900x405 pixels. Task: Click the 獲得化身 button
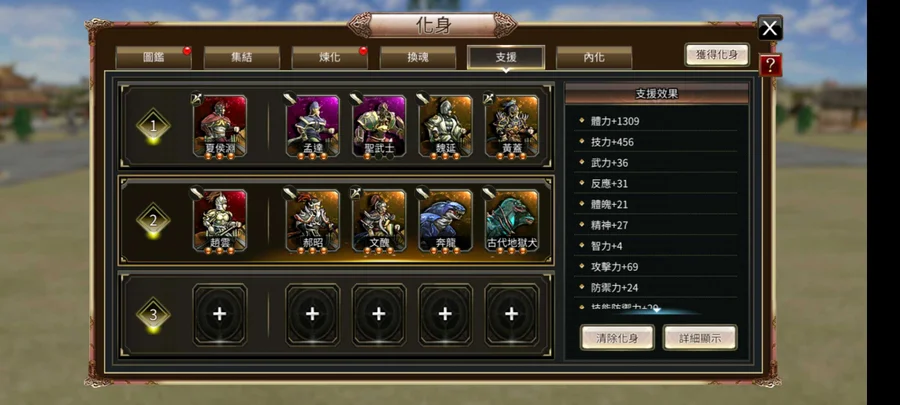(x=717, y=55)
